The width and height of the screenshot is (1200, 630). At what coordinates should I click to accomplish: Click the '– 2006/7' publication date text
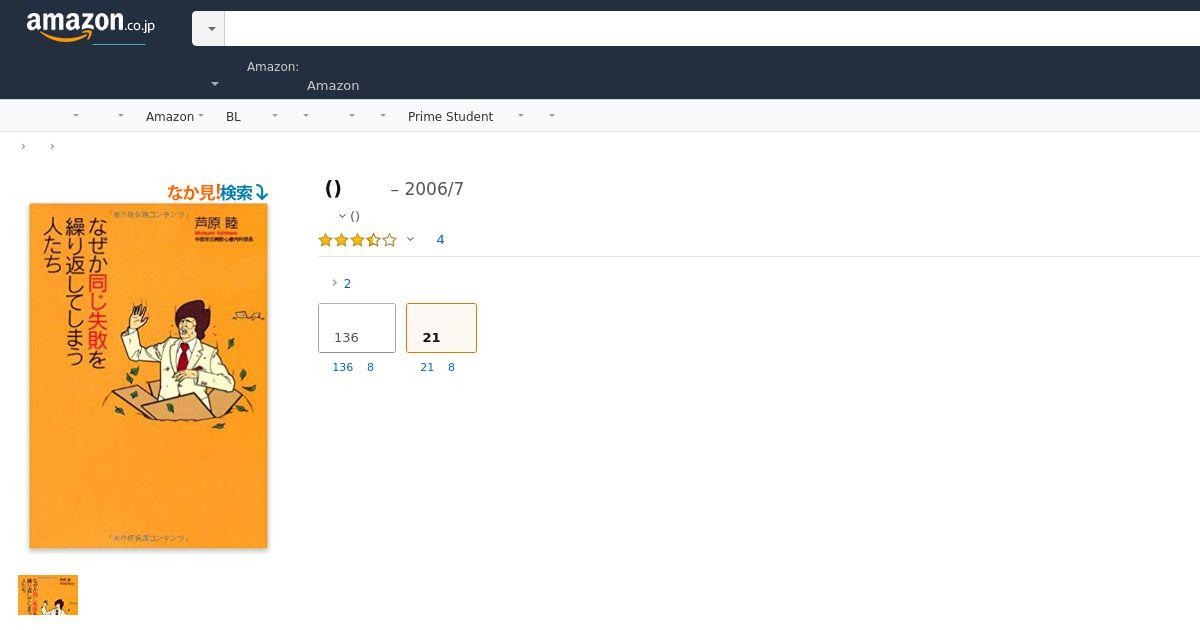point(427,189)
